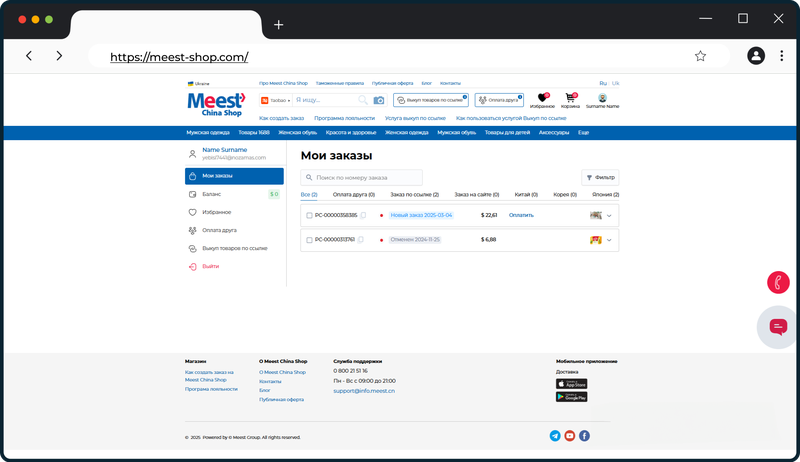Expand order PC-00000313761 details chevron
The height and width of the screenshot is (462, 800).
(609, 240)
